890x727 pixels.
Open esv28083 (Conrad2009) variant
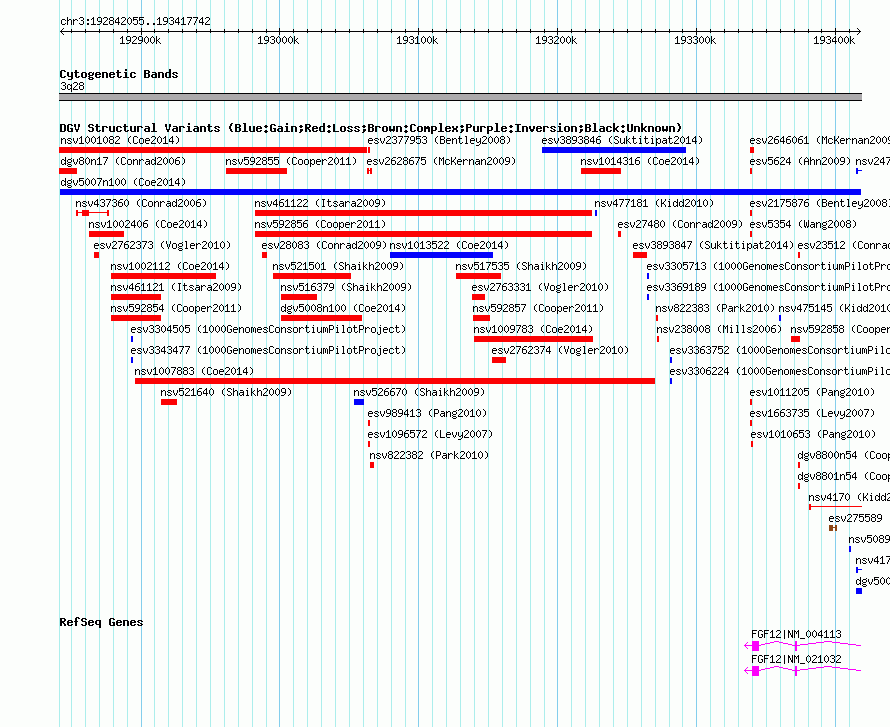[324, 245]
